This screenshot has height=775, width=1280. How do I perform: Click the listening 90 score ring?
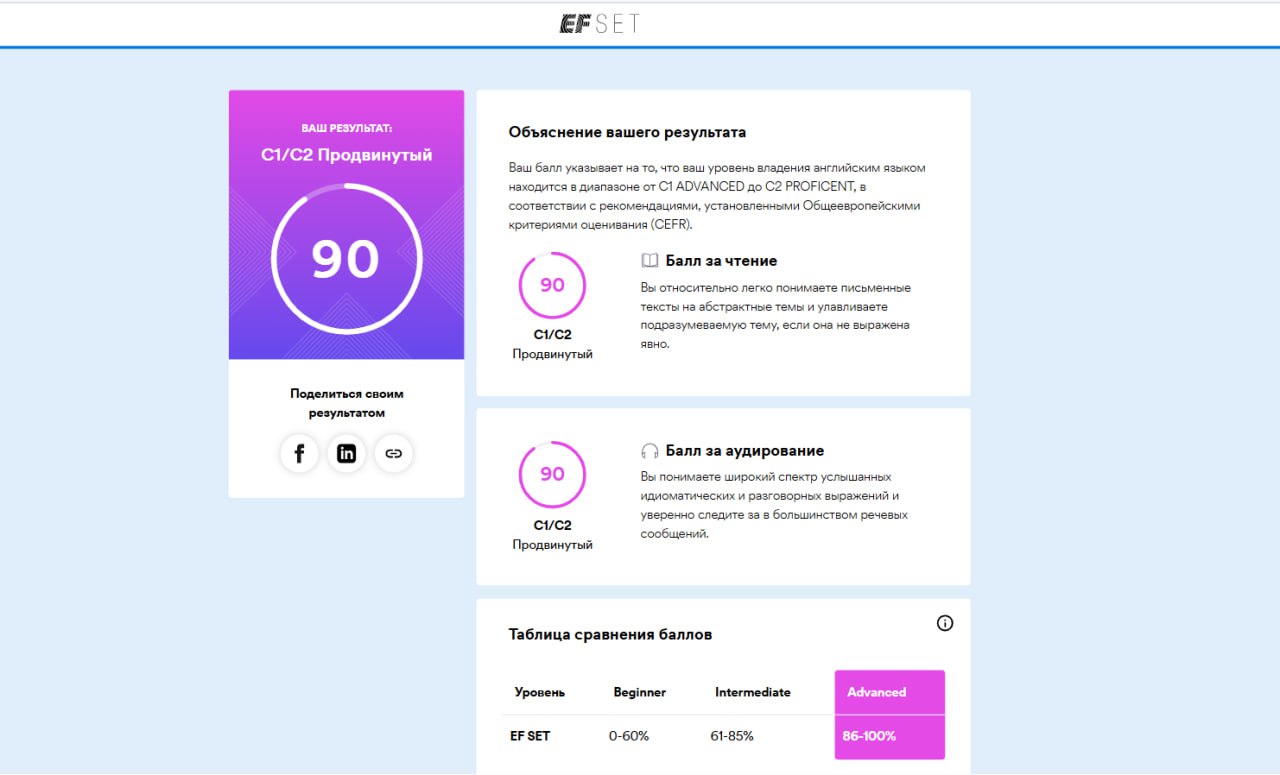552,474
